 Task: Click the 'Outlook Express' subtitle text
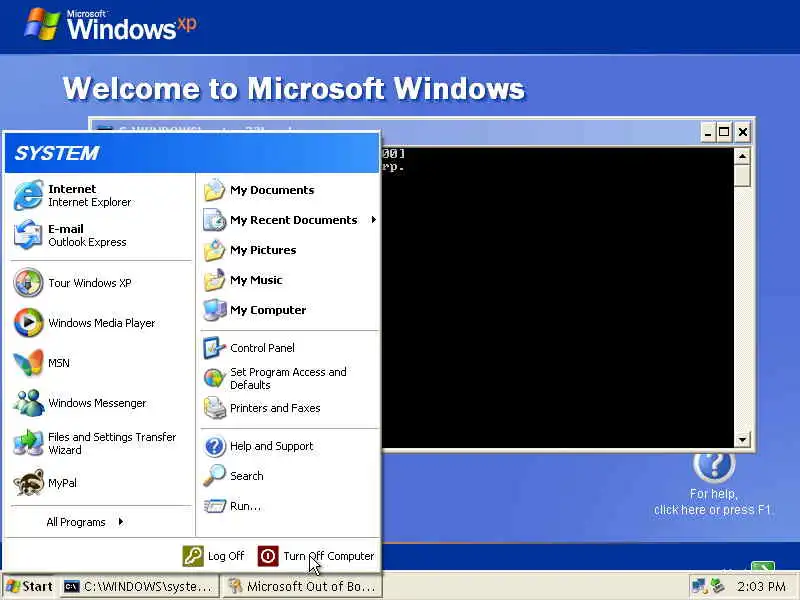(x=87, y=242)
